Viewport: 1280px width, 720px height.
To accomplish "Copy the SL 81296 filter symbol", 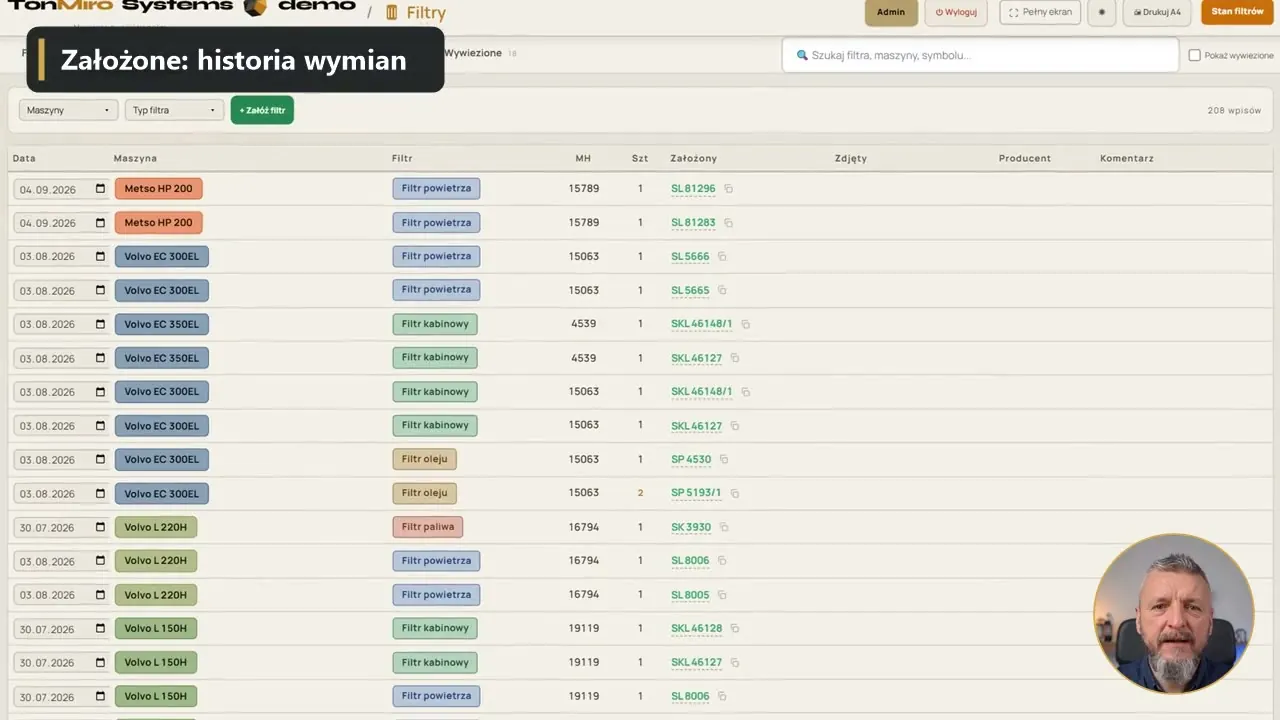I will [728, 189].
